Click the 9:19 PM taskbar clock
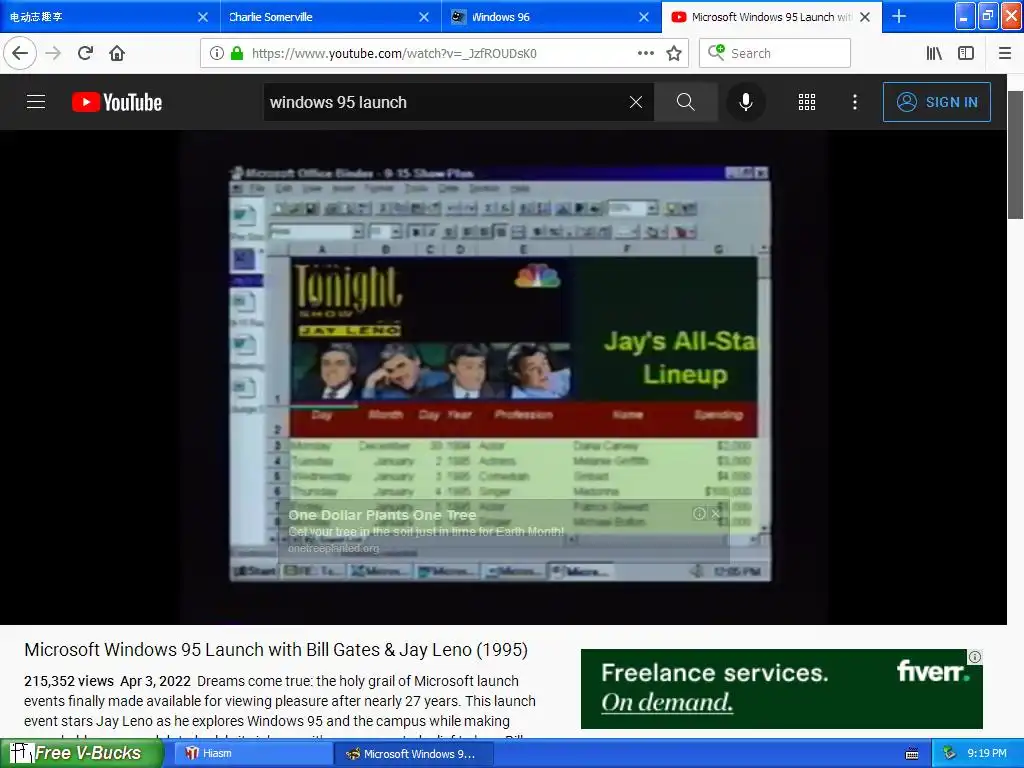The height and width of the screenshot is (768, 1024). (x=987, y=754)
